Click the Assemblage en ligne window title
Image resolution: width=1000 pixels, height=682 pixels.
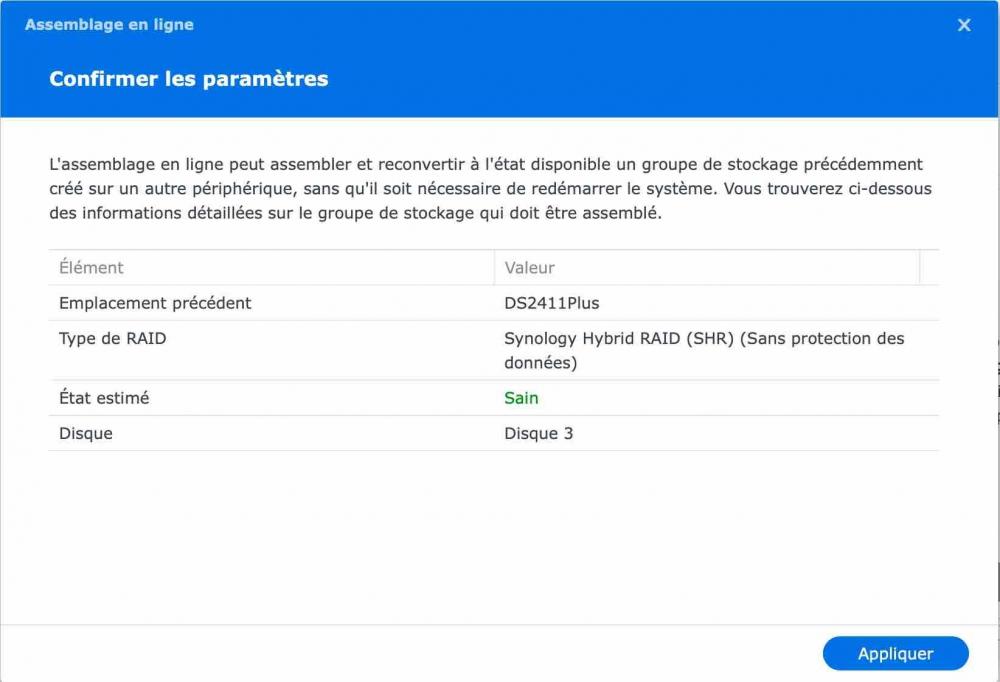pos(109,25)
